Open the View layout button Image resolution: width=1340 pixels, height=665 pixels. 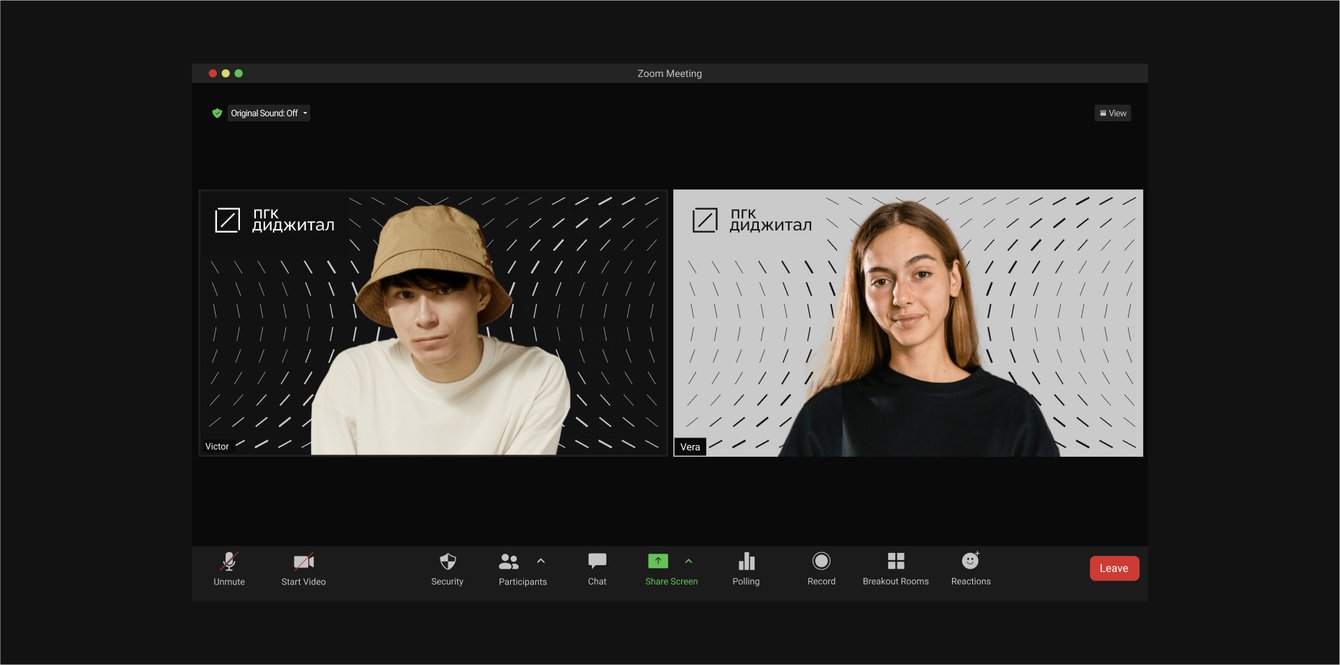tap(1113, 113)
